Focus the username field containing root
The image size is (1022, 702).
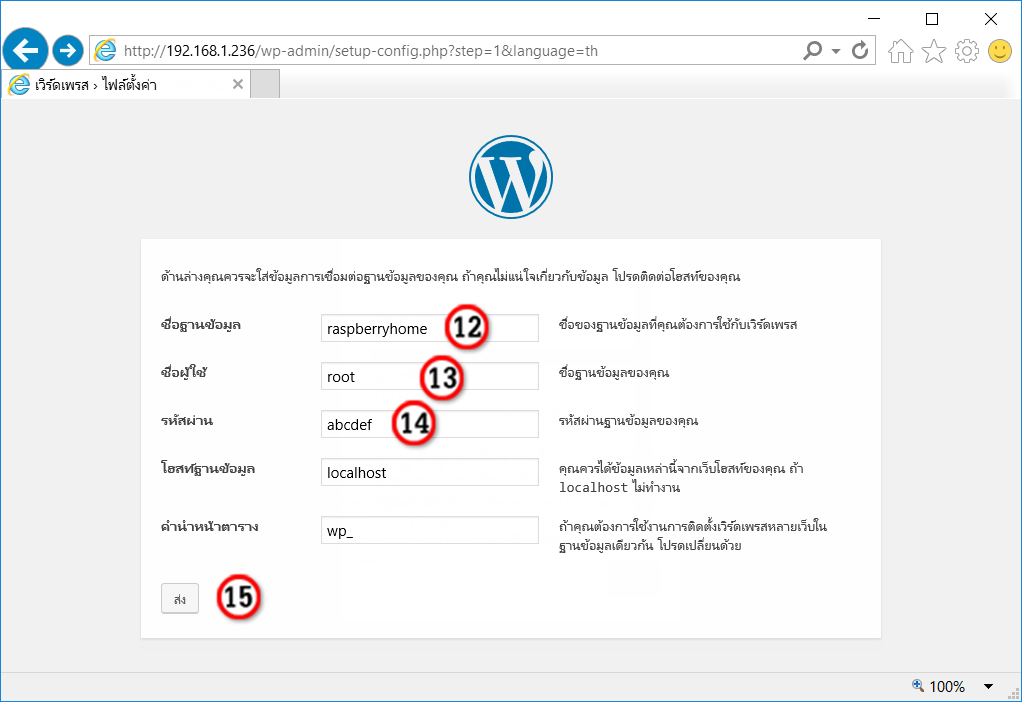[x=430, y=376]
